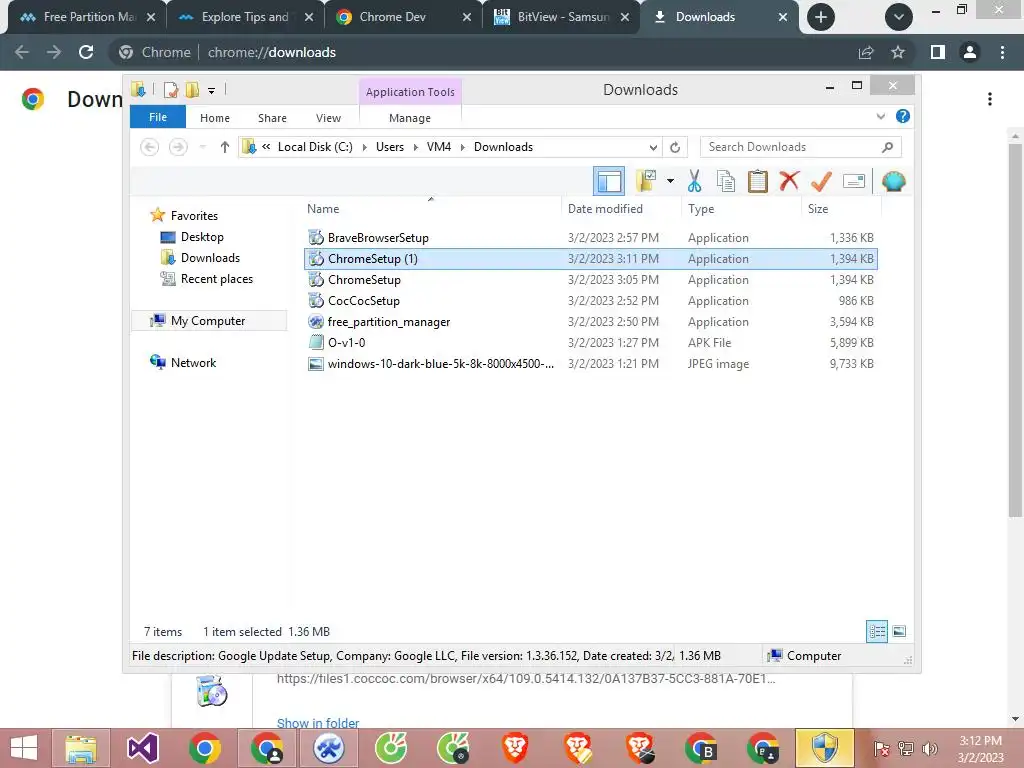Click the Search Downloads input field
The image size is (1024, 768).
792,147
